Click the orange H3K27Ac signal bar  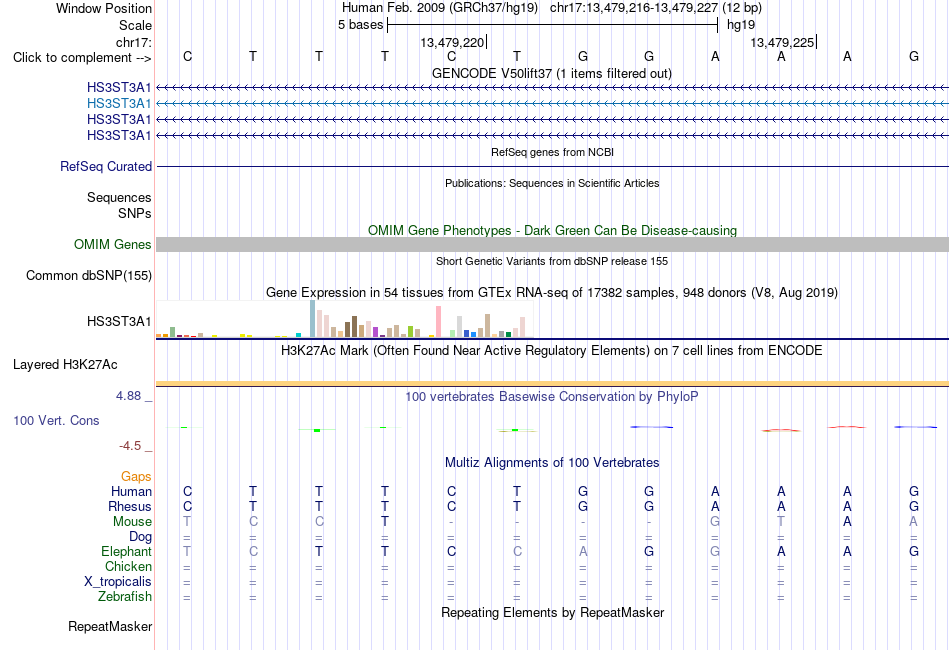(x=552, y=383)
